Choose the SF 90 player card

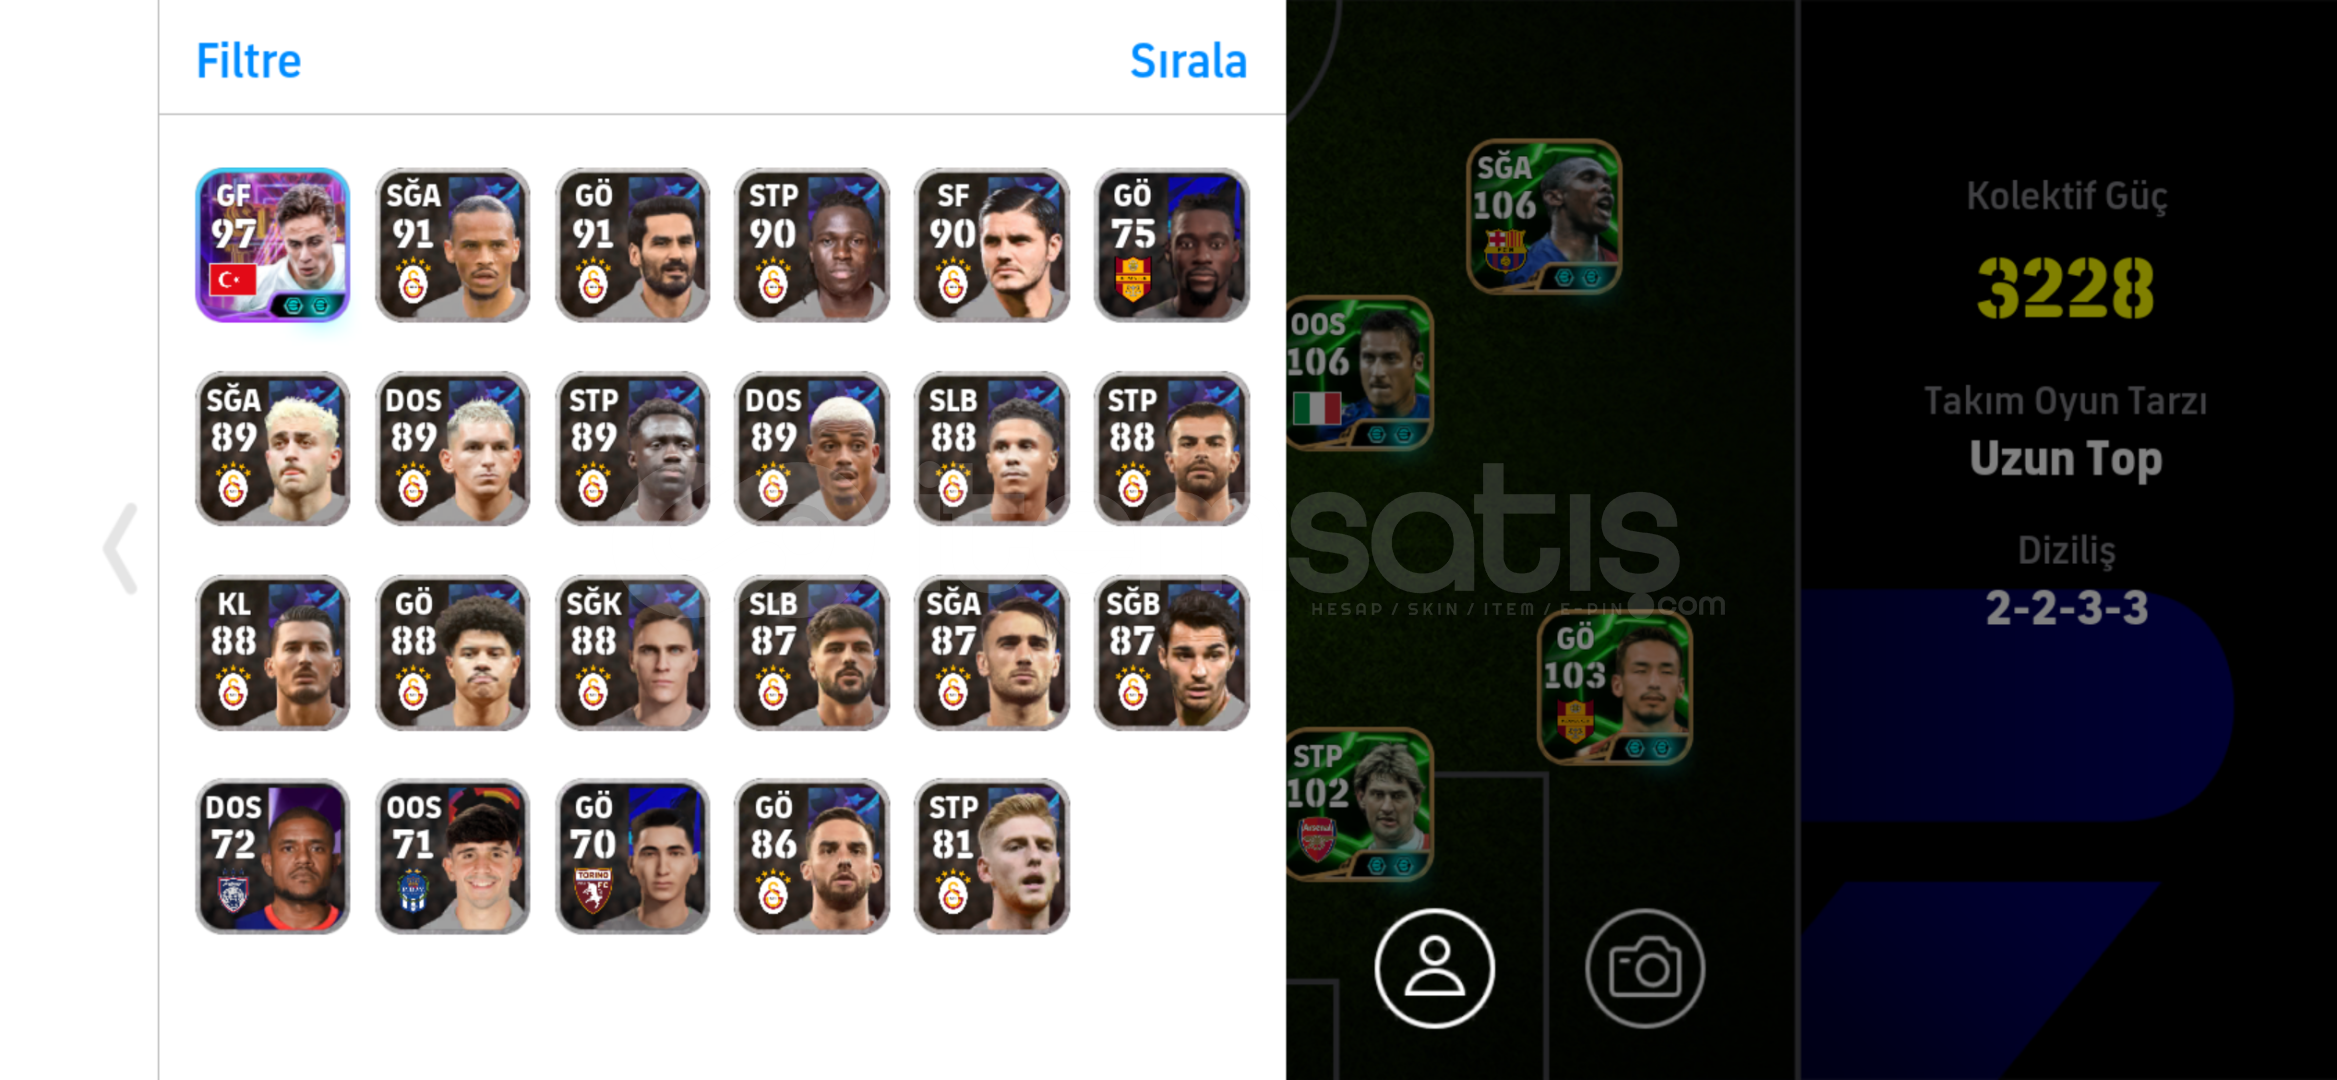tap(991, 245)
